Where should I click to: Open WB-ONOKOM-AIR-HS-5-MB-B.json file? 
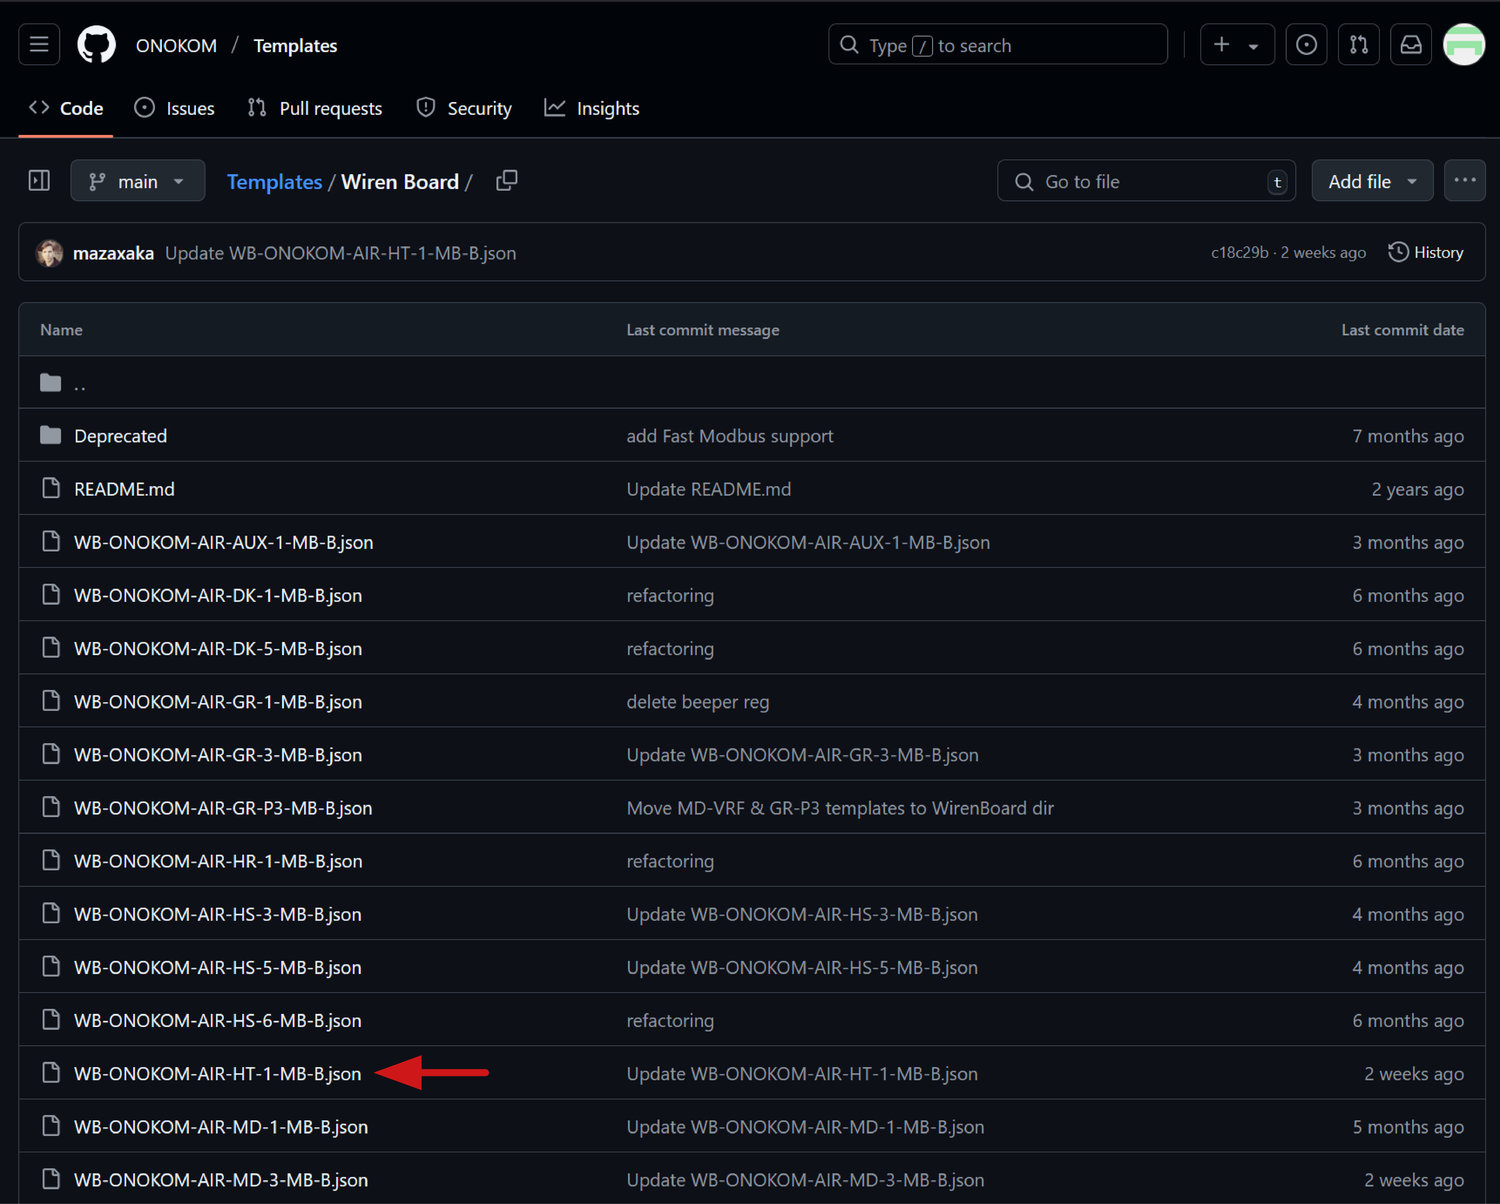click(x=218, y=967)
